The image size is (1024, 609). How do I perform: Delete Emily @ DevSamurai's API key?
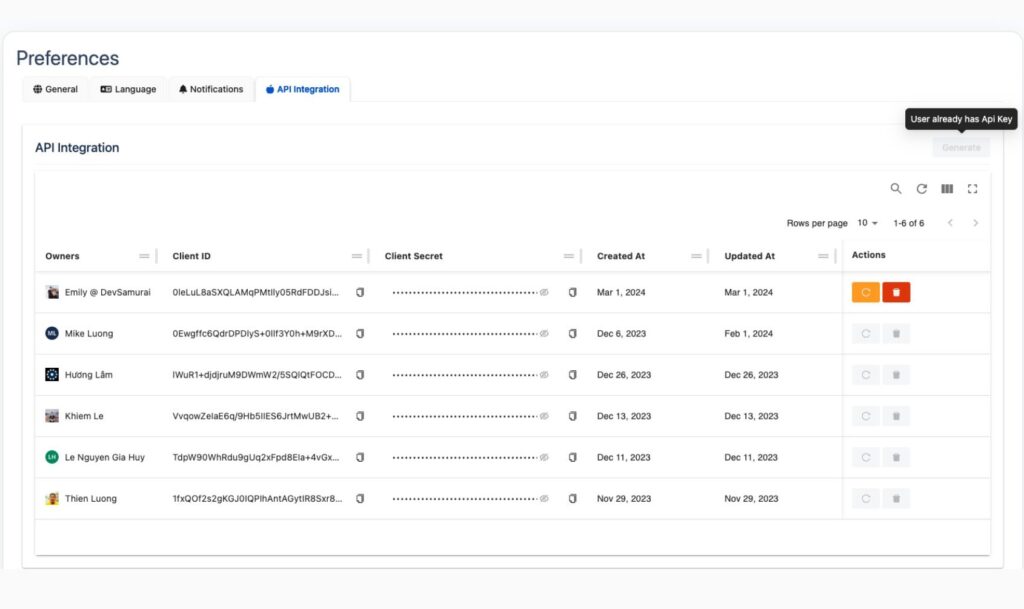(896, 291)
